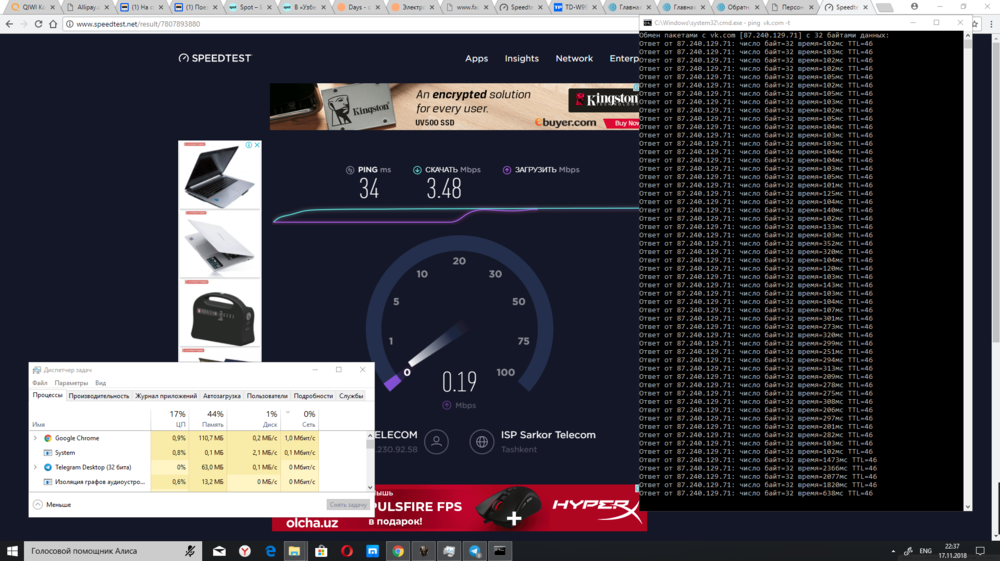Viewport: 1000px width, 561px height.
Task: Open the ad info icon on the laptop ad
Action: click(249, 145)
